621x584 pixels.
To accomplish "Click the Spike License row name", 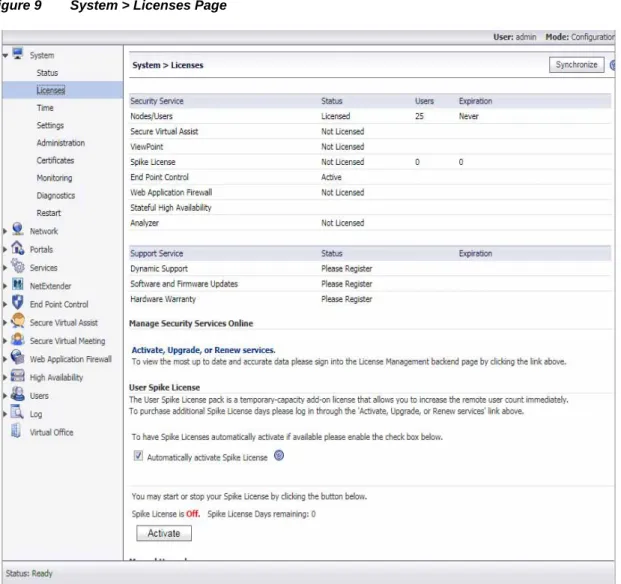I will (x=152, y=162).
